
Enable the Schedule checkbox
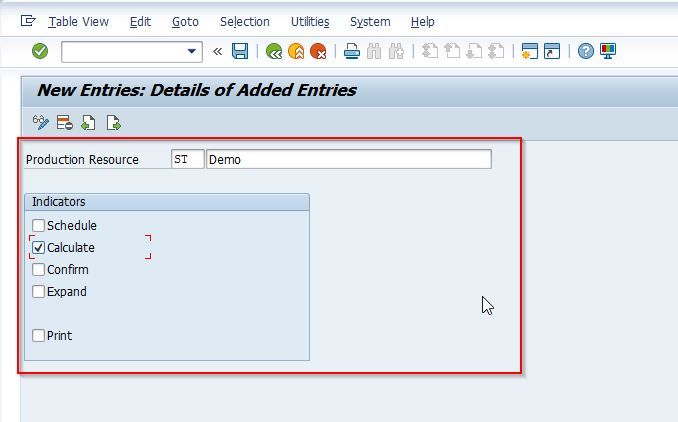[x=38, y=225]
